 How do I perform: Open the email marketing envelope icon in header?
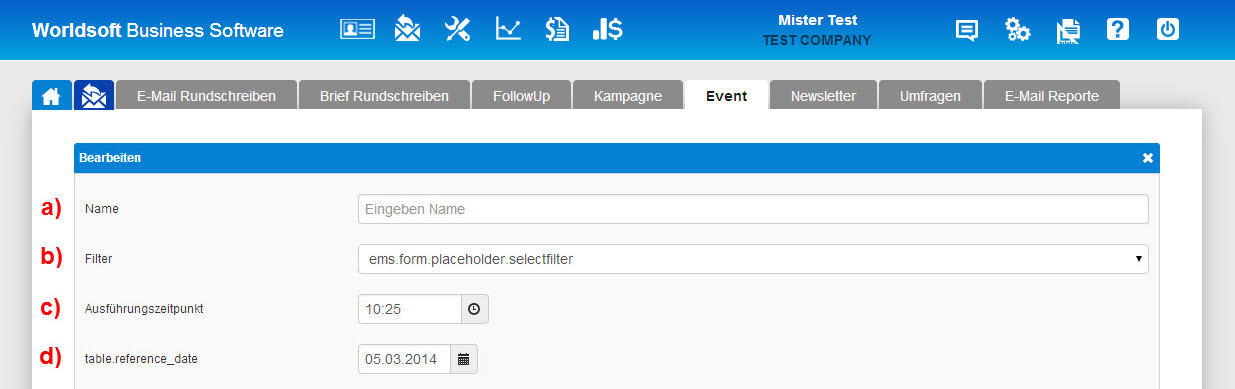point(407,29)
